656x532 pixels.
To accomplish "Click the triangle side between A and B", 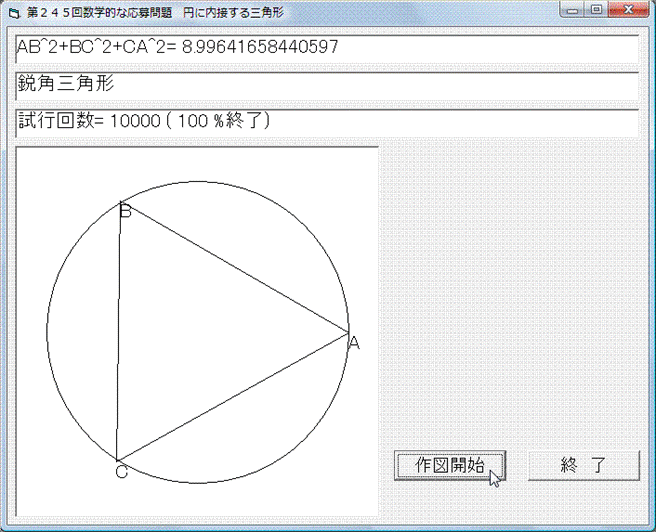I will (235, 267).
